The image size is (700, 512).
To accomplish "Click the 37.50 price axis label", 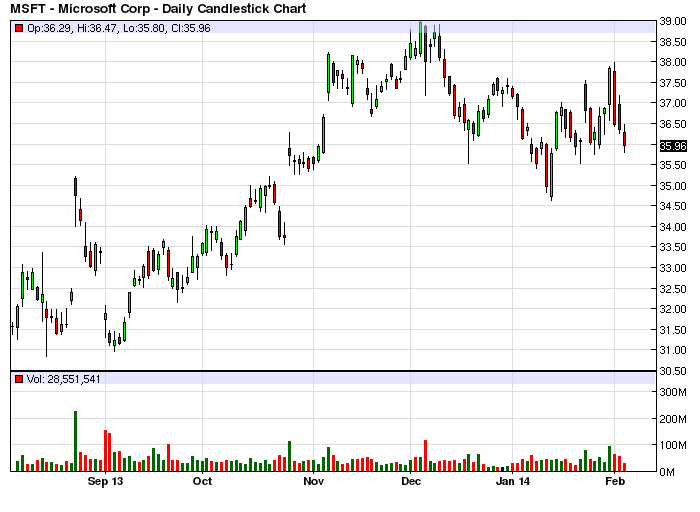I will 673,83.
